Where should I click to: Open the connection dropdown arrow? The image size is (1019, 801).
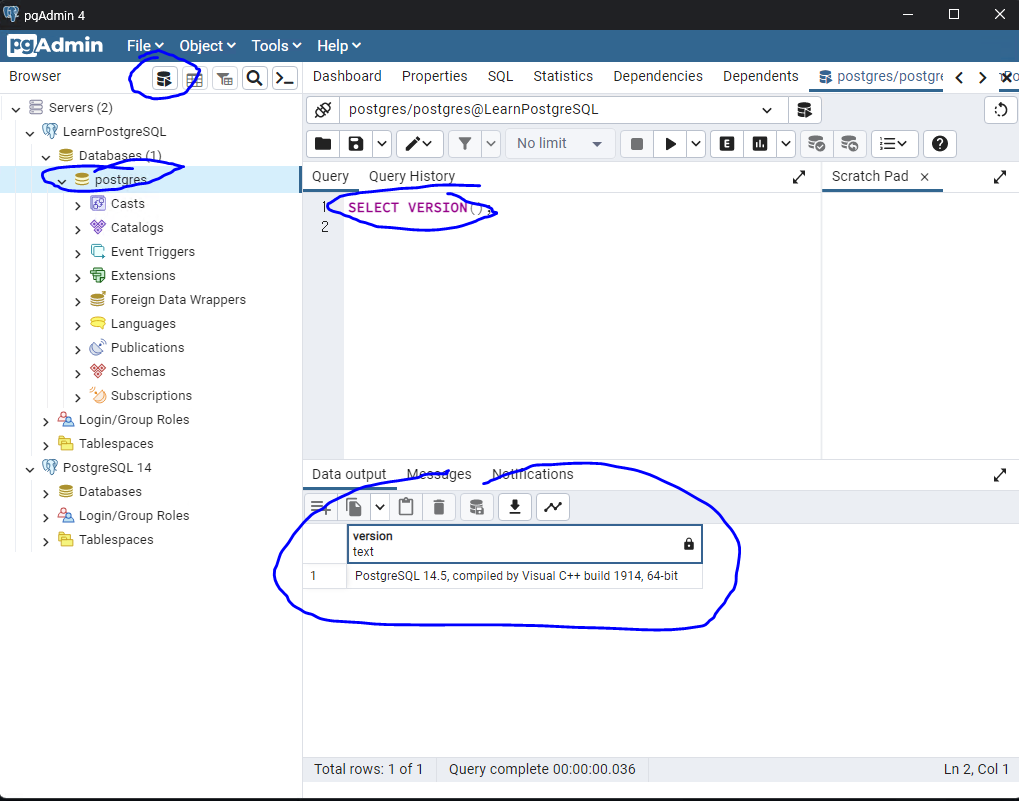point(767,110)
